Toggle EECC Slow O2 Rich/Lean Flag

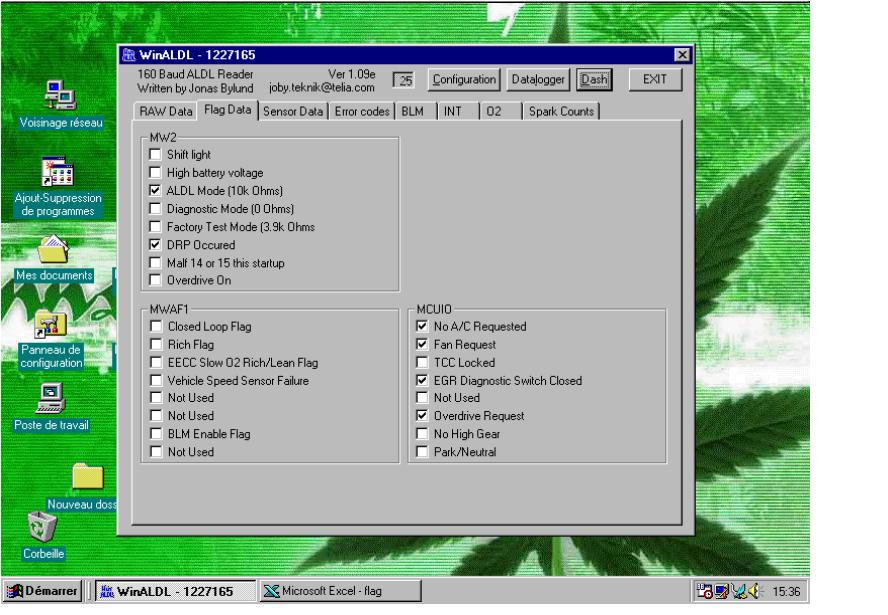(x=156, y=363)
